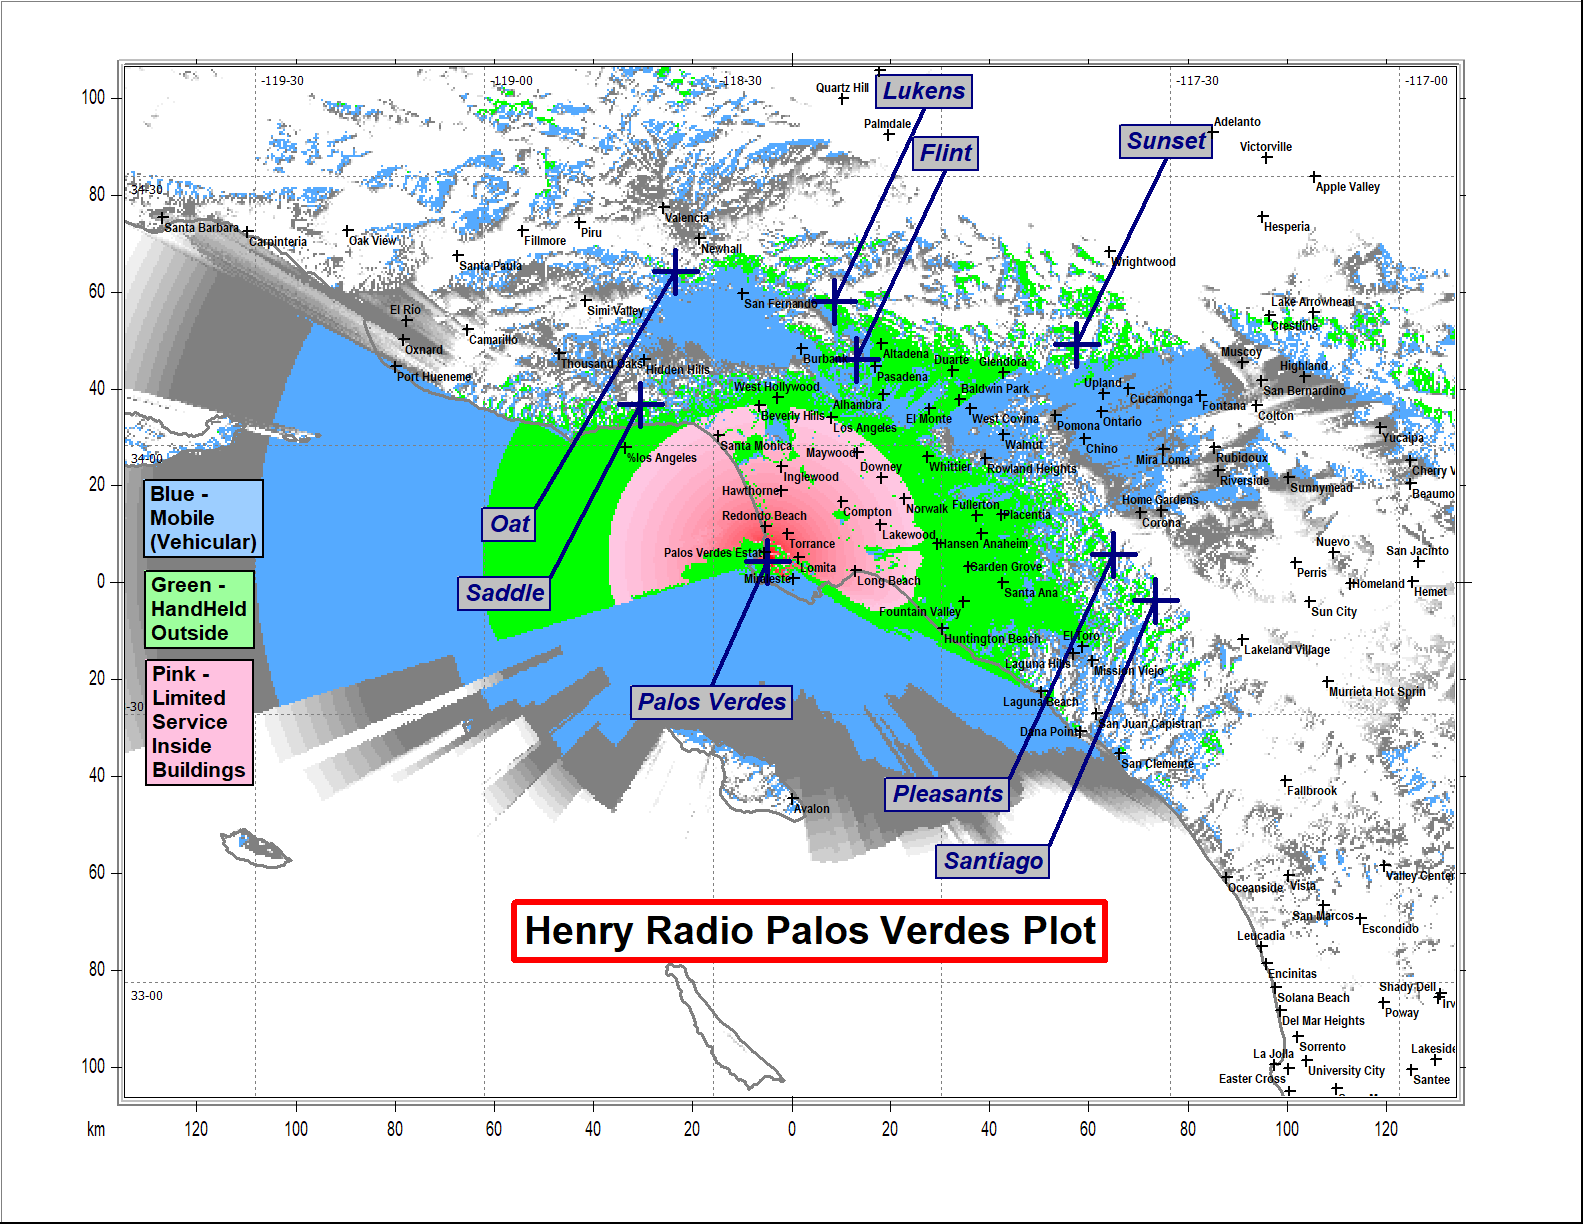The width and height of the screenshot is (1583, 1224).
Task: Click the Santee city label
Action: point(1431,1080)
